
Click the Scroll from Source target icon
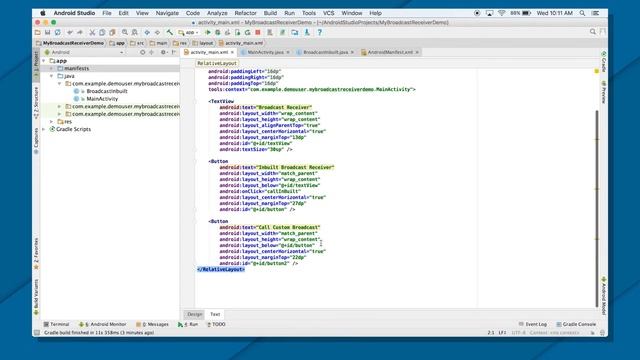(x=142, y=52)
